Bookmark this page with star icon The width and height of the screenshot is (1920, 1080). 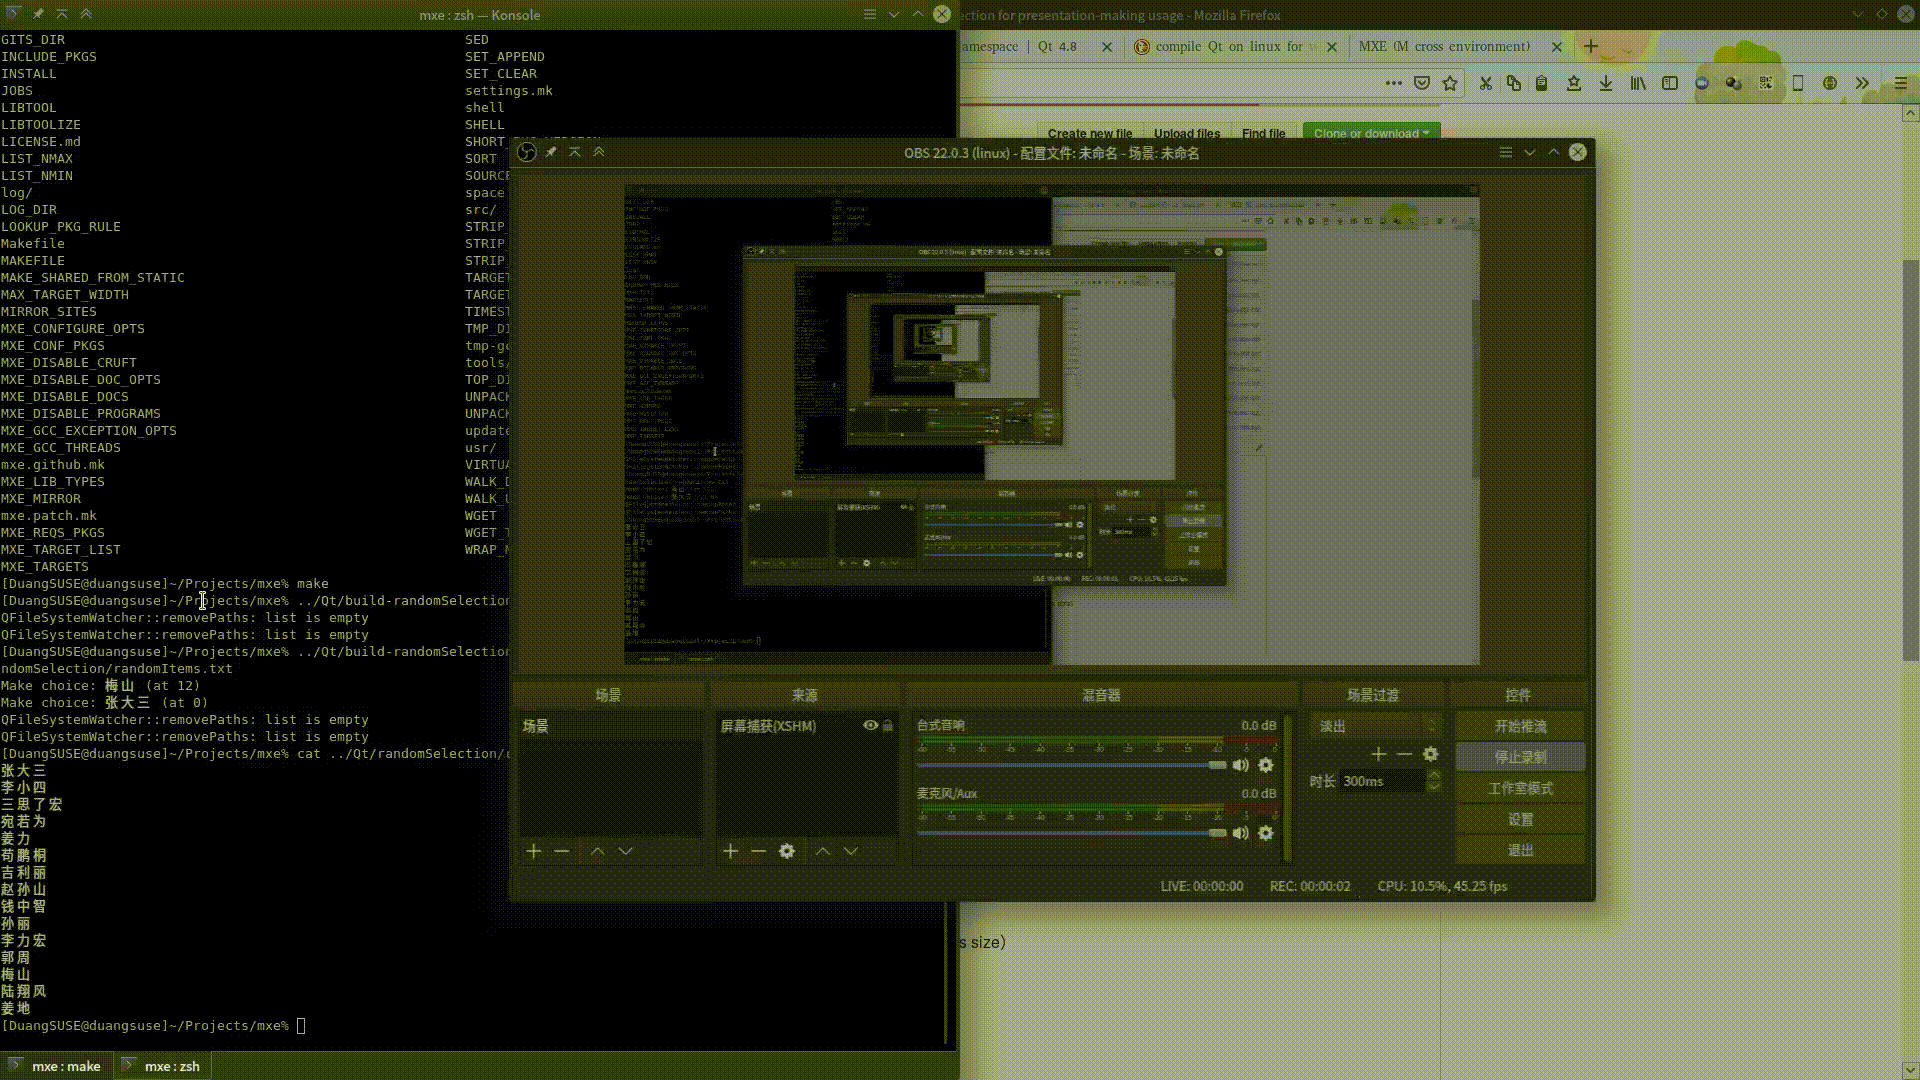[x=1450, y=83]
